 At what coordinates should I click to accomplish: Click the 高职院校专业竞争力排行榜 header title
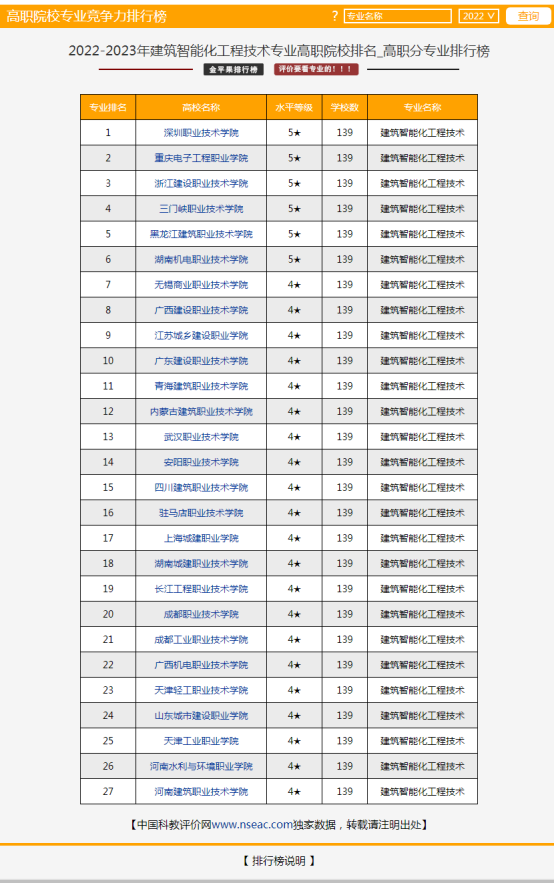[86, 16]
